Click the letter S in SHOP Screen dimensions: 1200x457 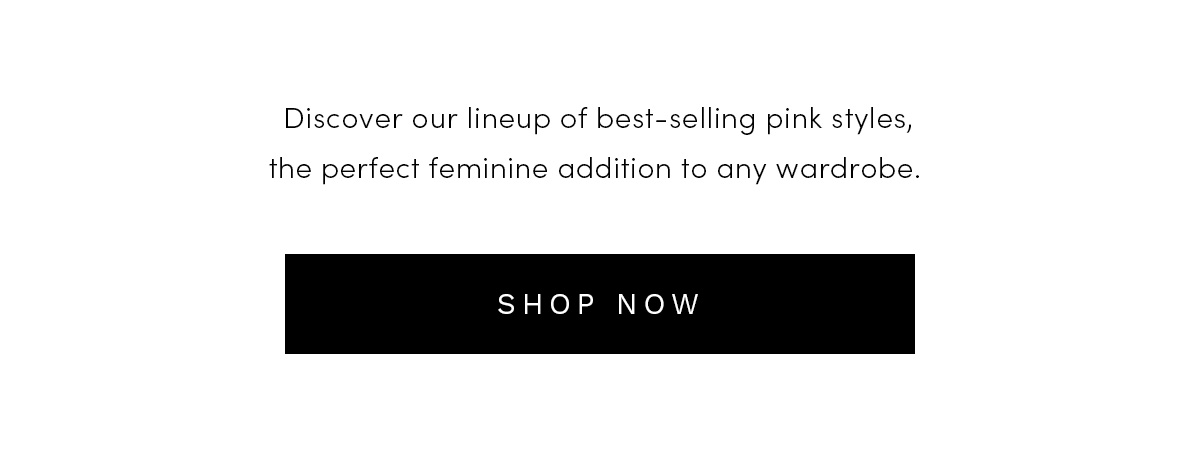(506, 304)
